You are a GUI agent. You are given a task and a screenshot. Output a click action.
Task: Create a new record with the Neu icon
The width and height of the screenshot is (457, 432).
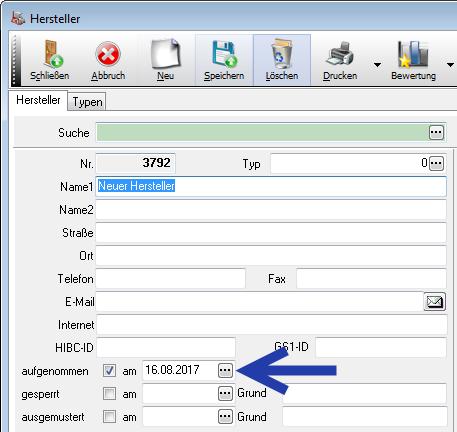166,54
